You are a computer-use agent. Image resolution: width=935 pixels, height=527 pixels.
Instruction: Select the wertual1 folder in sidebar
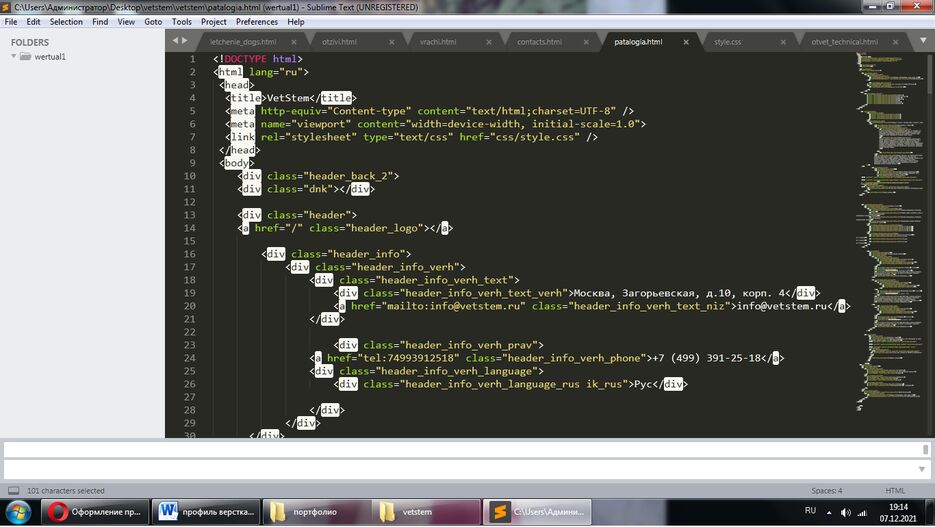tap(50, 57)
